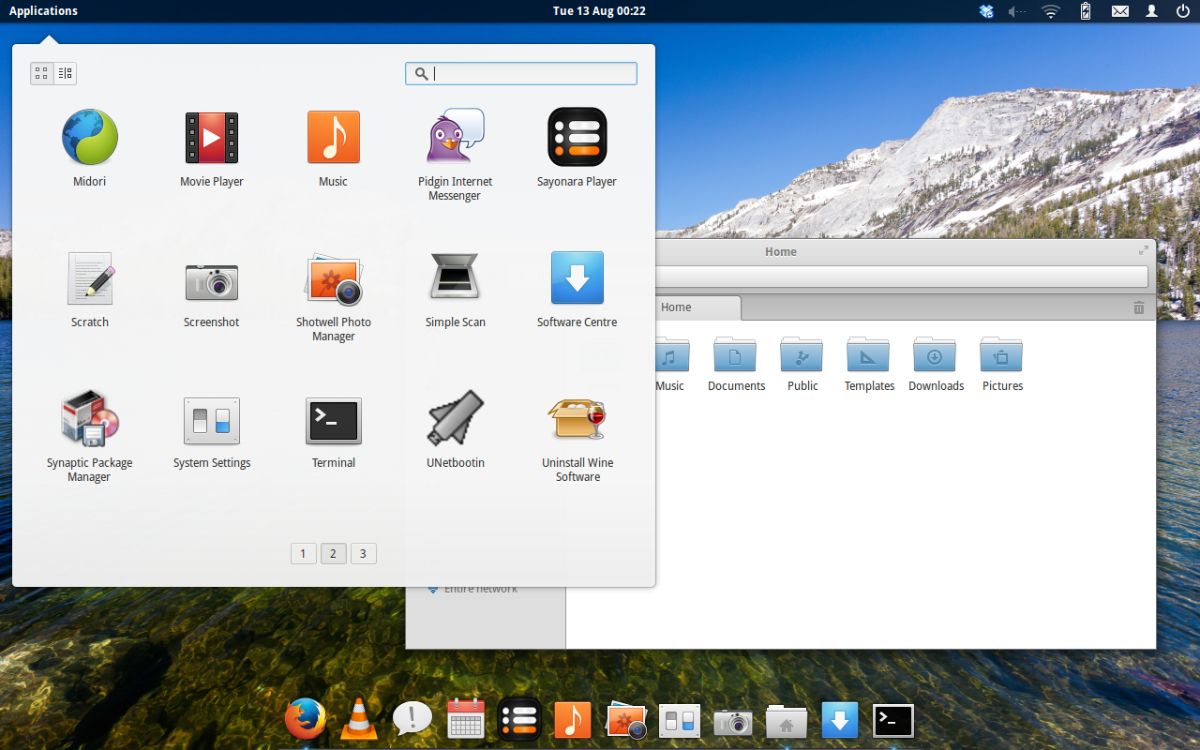Launch Pidgin Internet Messenger
This screenshot has width=1200, height=750.
(x=455, y=140)
